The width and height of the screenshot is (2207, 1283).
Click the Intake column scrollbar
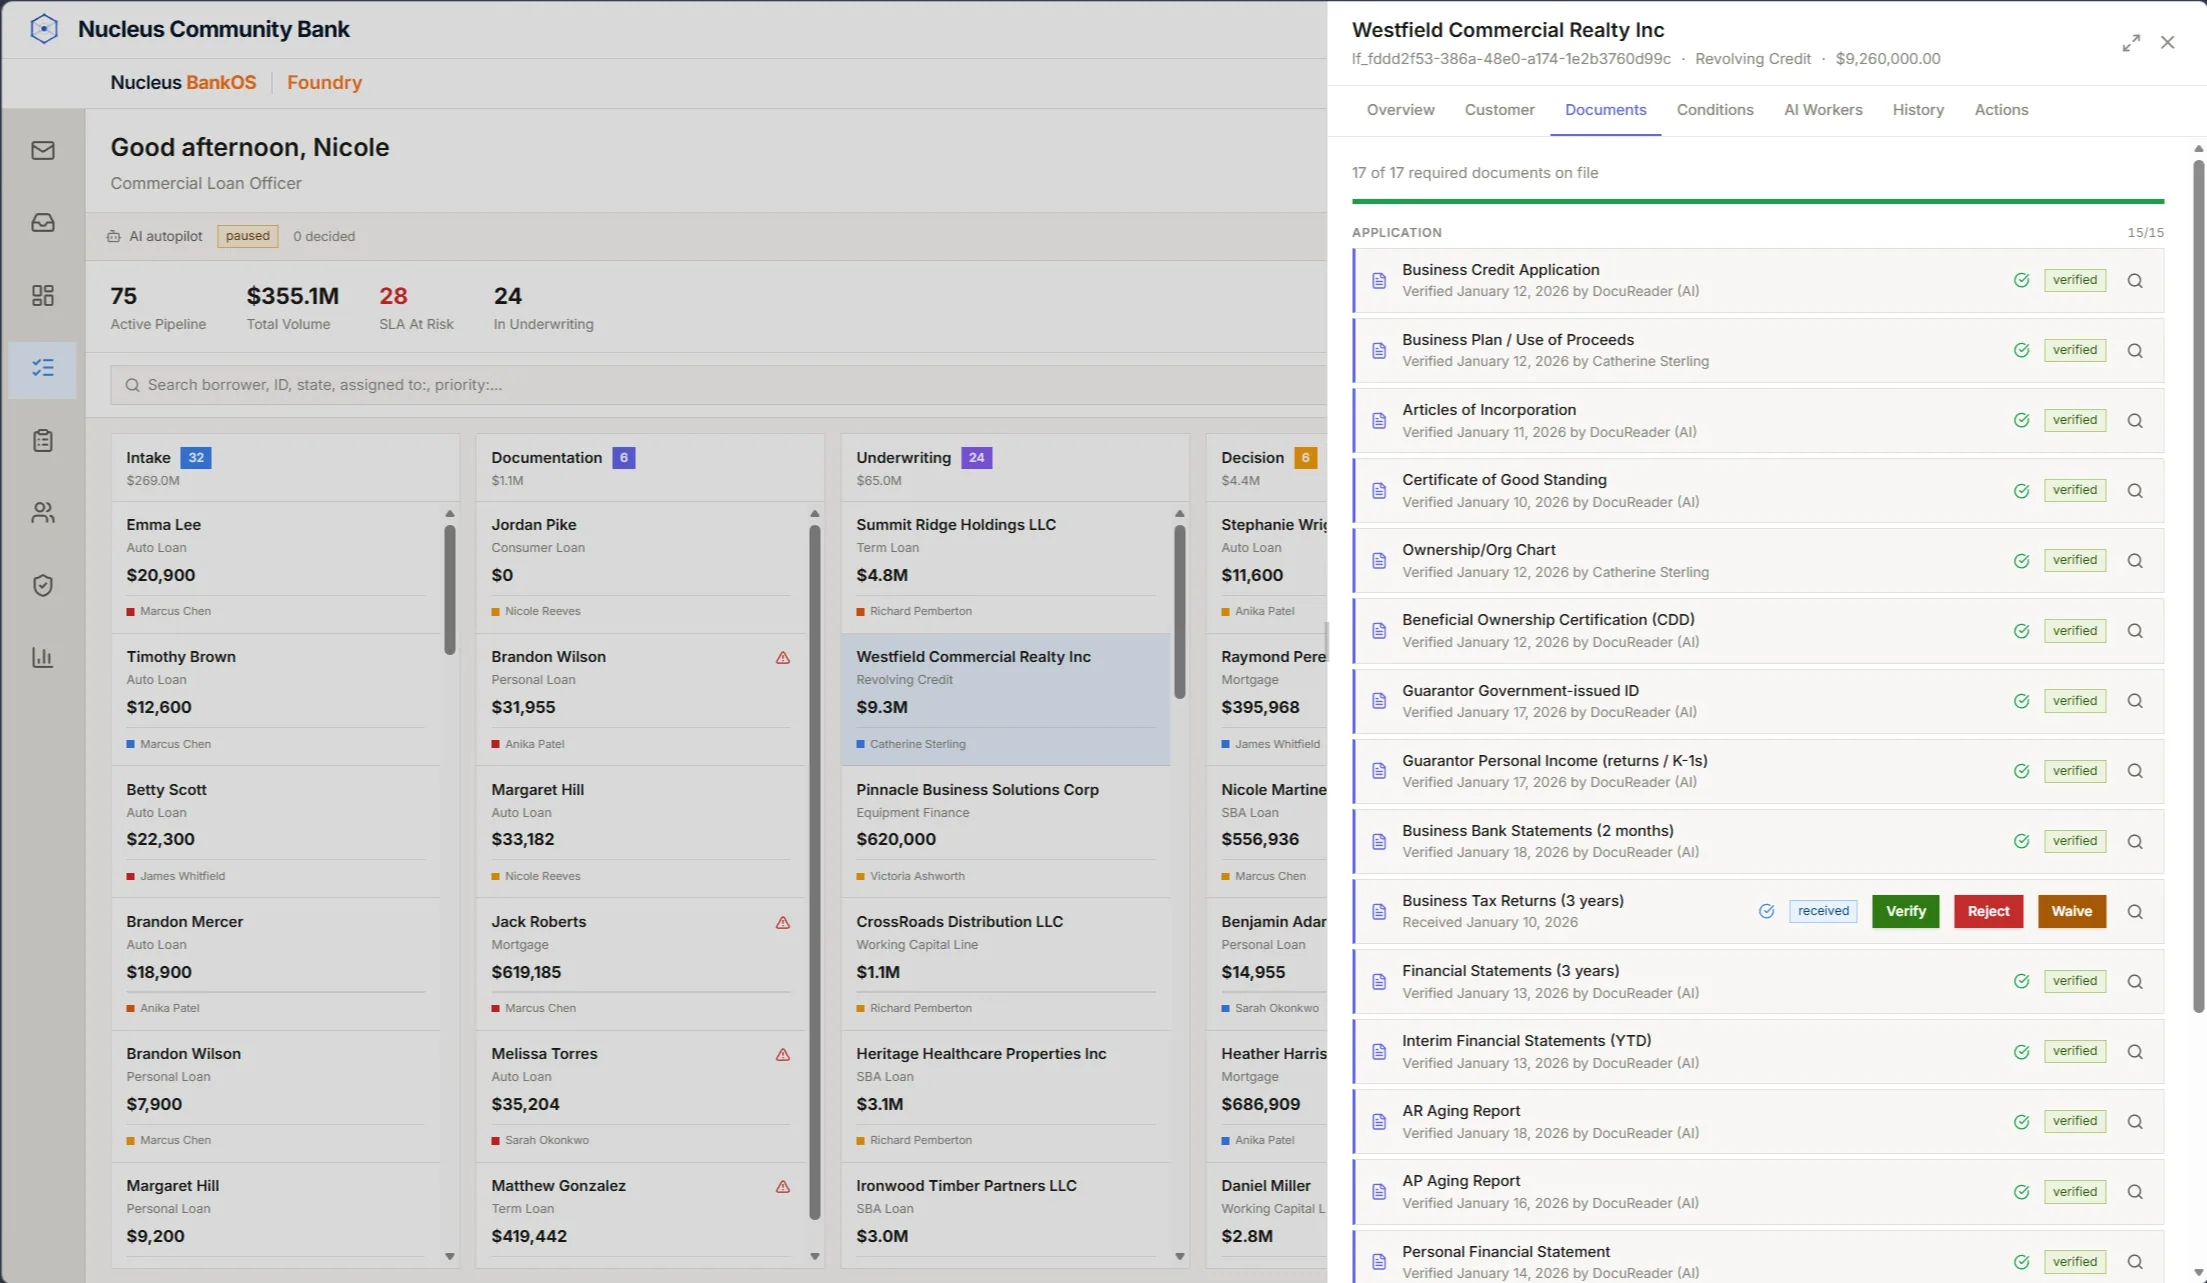tap(450, 590)
